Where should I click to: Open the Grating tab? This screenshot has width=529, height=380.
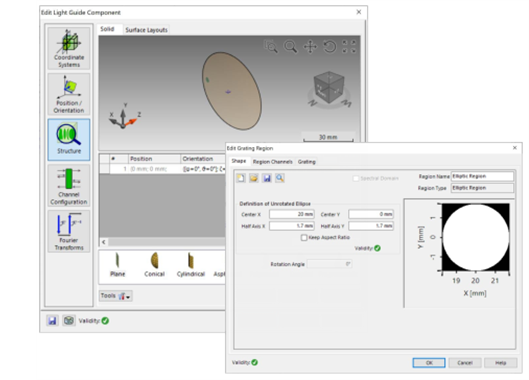pos(306,162)
